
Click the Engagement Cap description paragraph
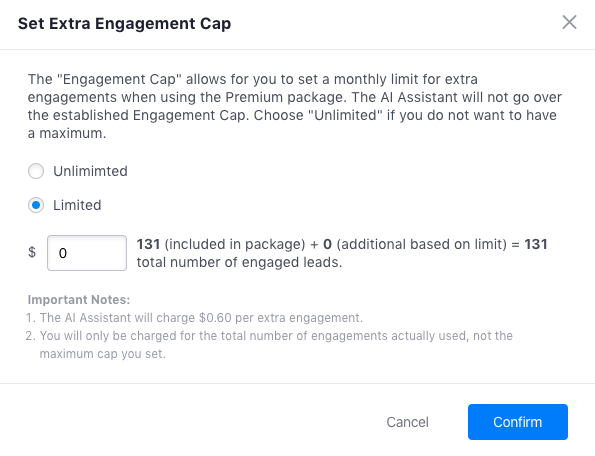pos(294,106)
